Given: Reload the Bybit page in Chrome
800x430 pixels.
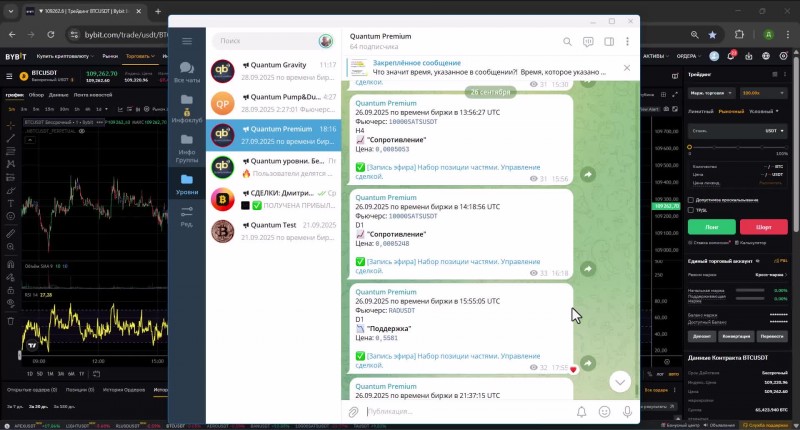Looking at the screenshot, I should pos(51,35).
